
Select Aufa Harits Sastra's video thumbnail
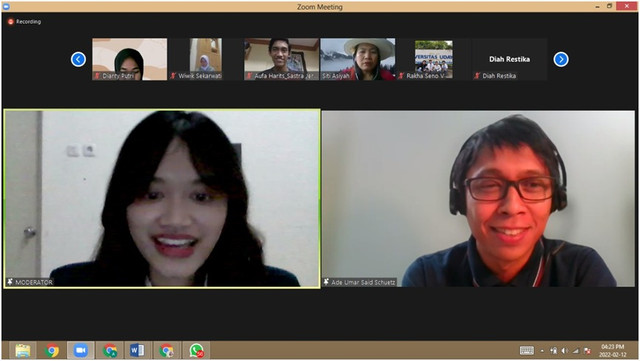coord(281,59)
